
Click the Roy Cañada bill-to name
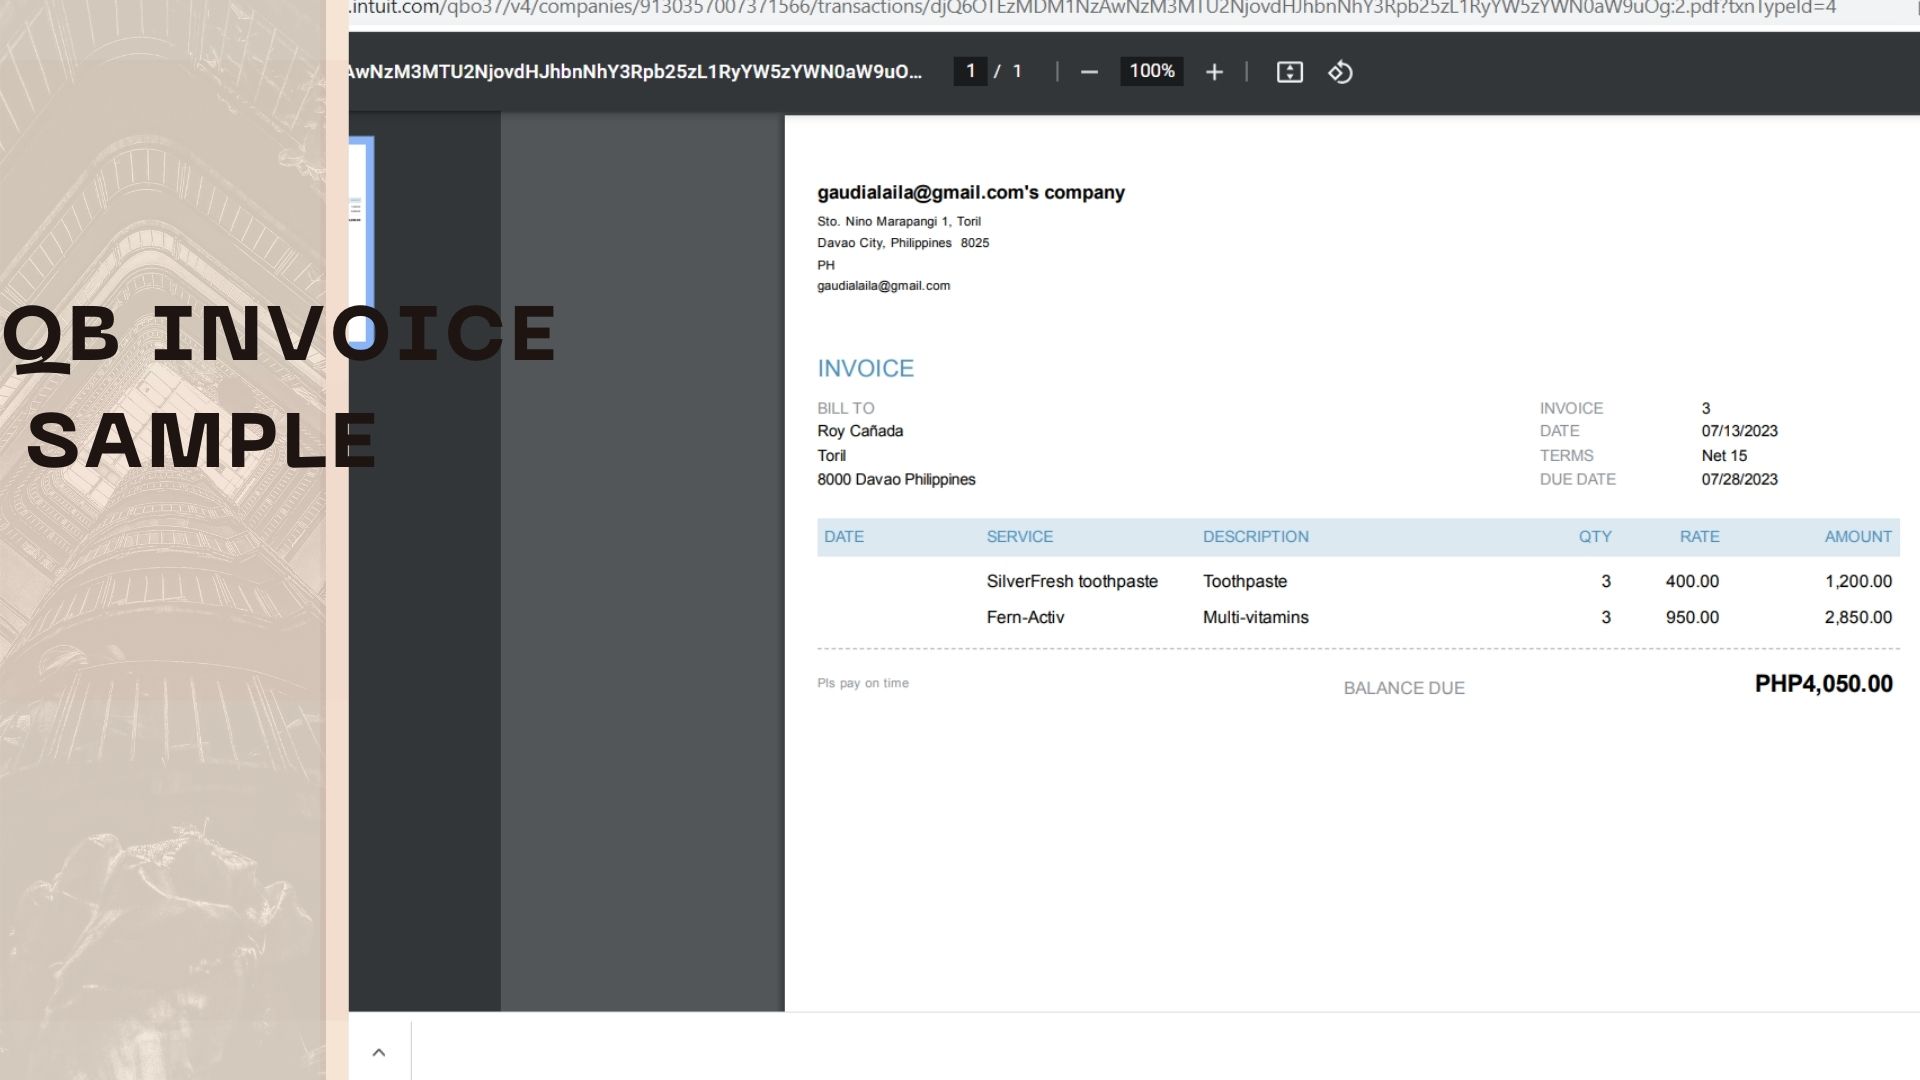859,432
